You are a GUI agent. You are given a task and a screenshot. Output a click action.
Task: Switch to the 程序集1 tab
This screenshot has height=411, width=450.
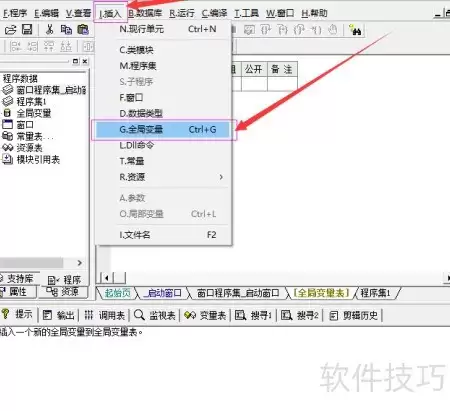[x=375, y=293]
